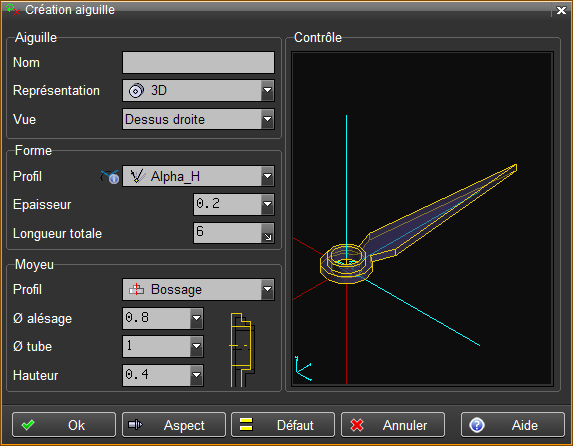The height and width of the screenshot is (446, 573).
Task: Open the Moyeu Profil Bossage dropdown
Action: pos(198,290)
